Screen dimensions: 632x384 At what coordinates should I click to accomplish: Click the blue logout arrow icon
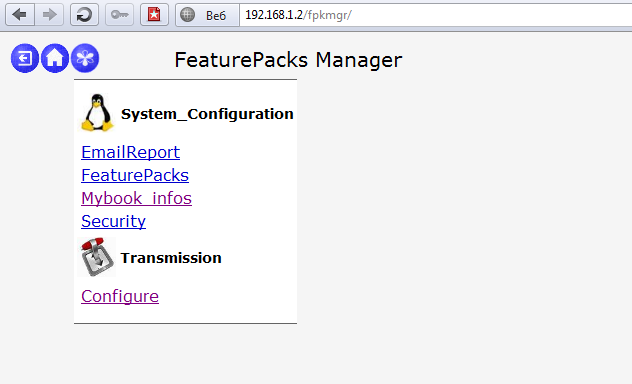tap(25, 58)
